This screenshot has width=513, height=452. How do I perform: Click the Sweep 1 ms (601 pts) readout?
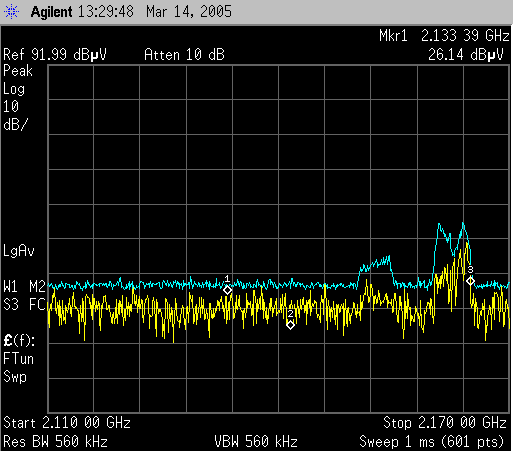tap(432, 442)
